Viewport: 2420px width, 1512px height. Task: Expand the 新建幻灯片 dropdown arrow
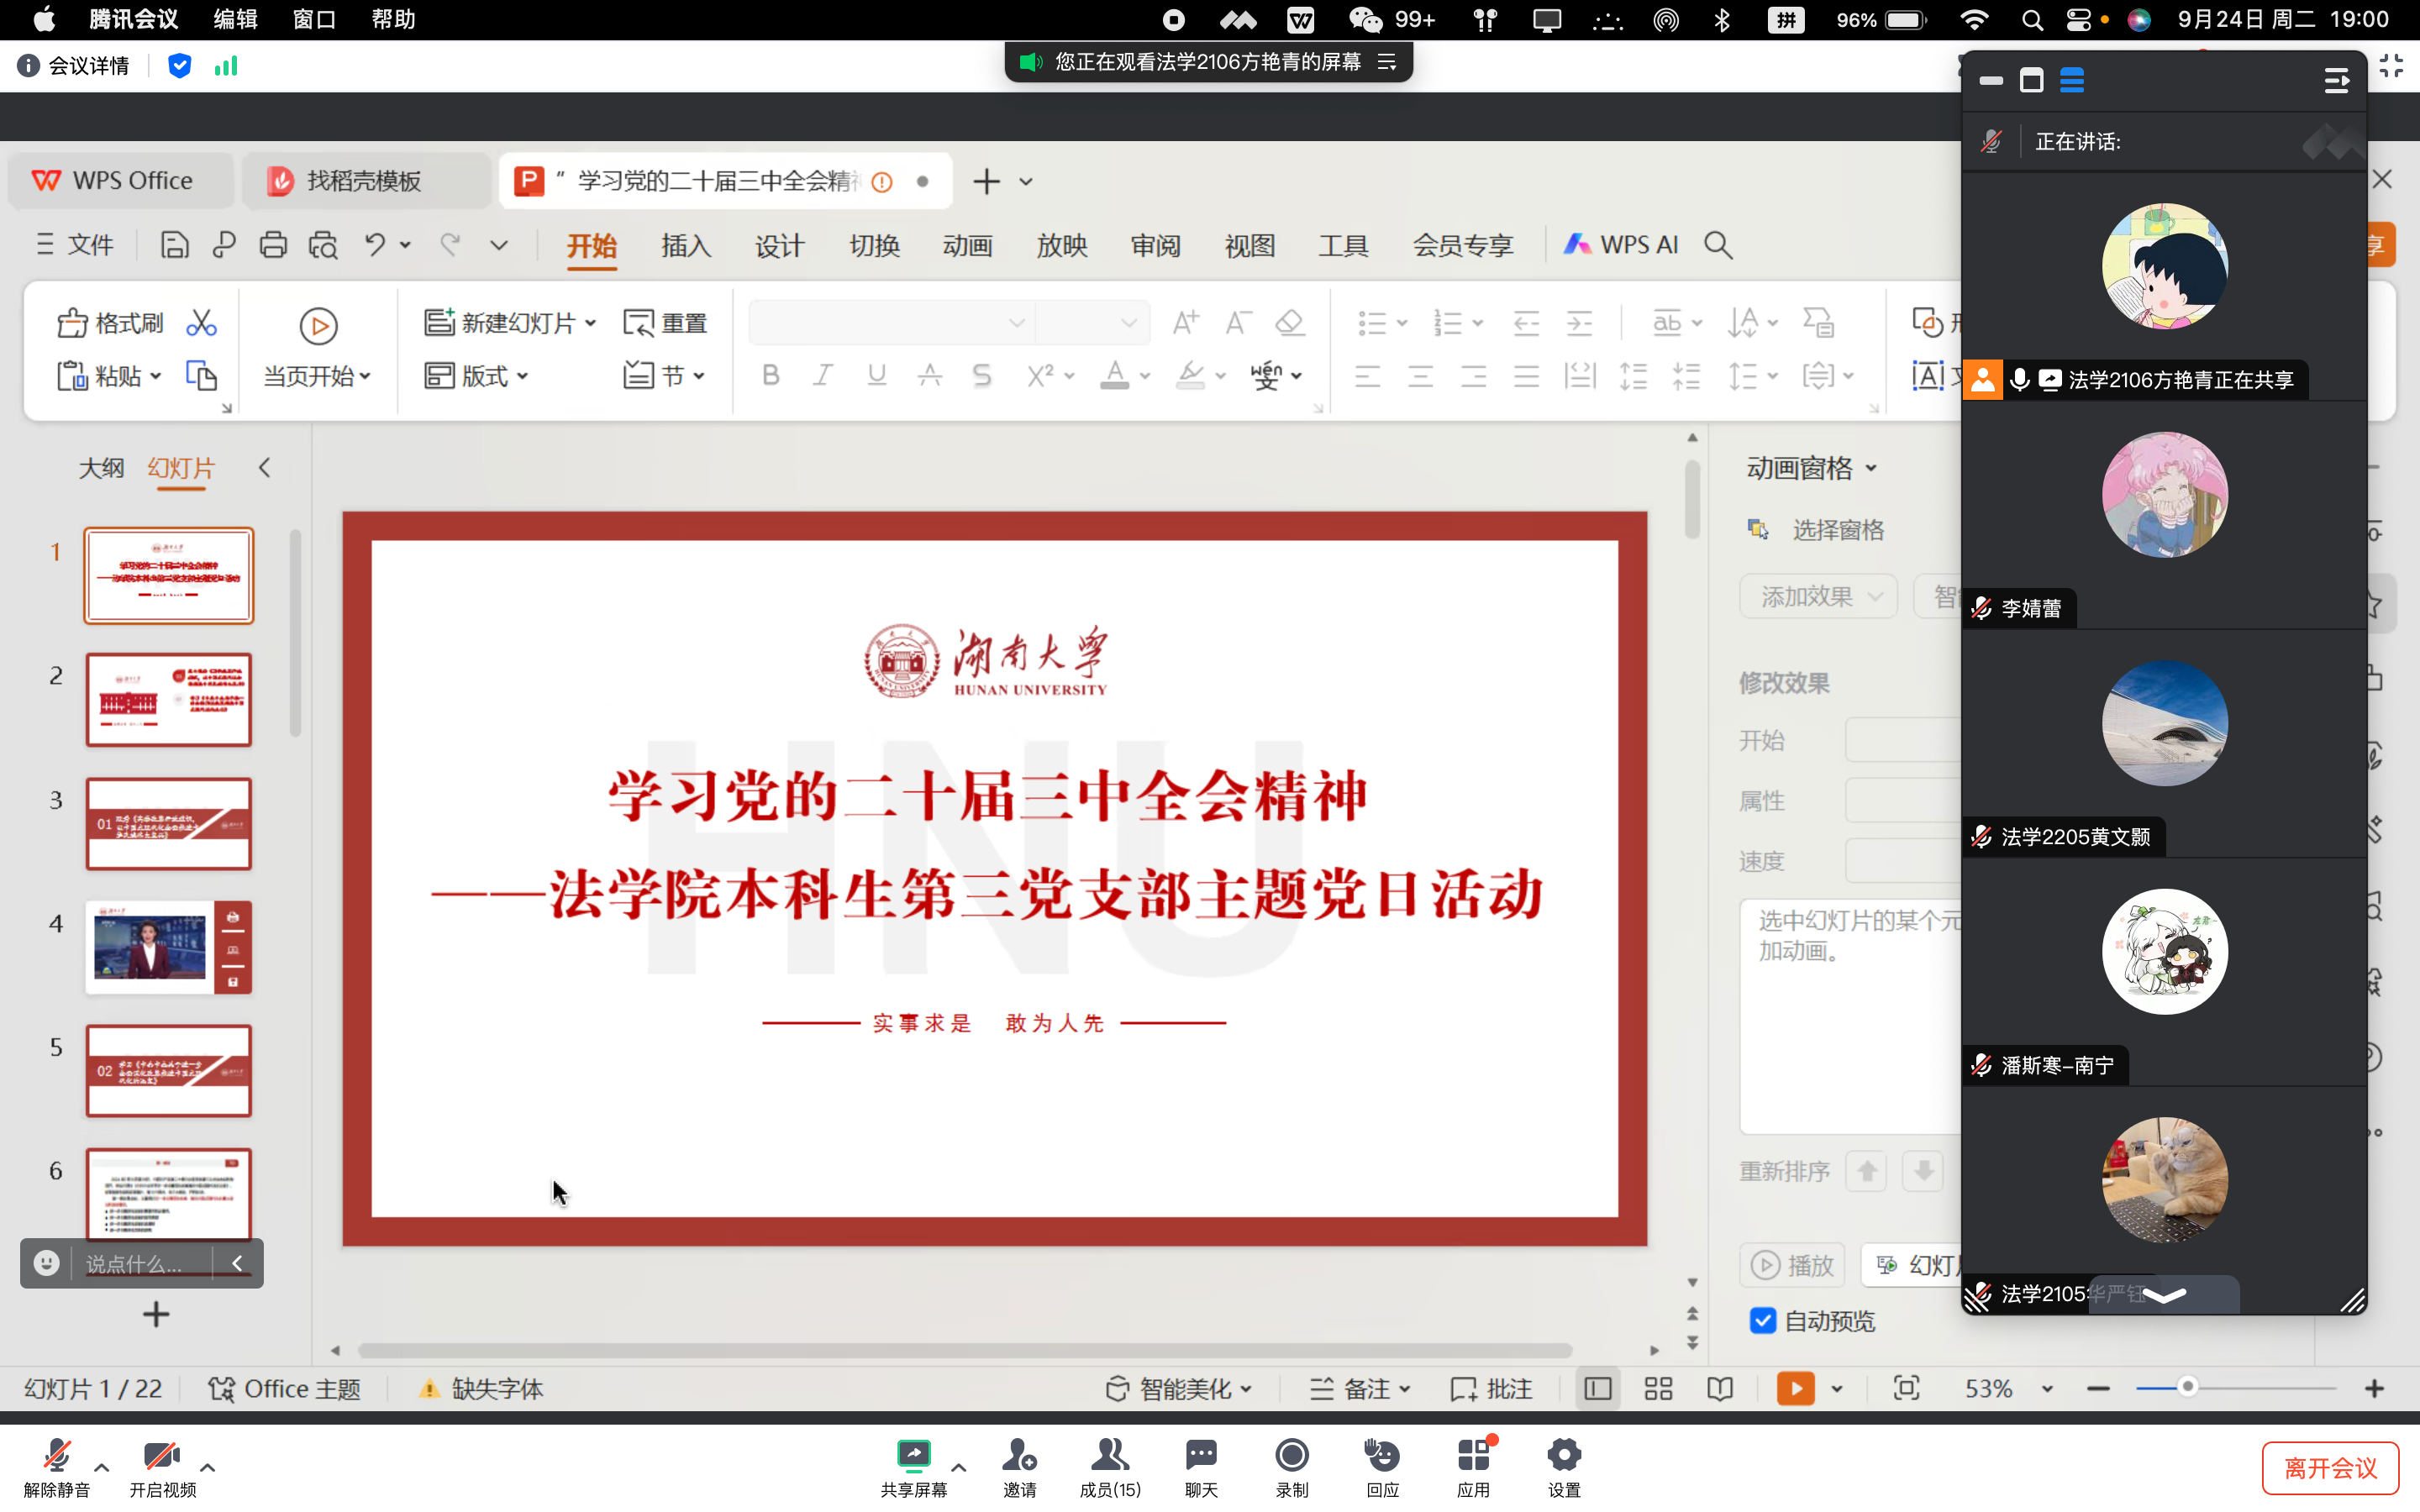(x=591, y=323)
